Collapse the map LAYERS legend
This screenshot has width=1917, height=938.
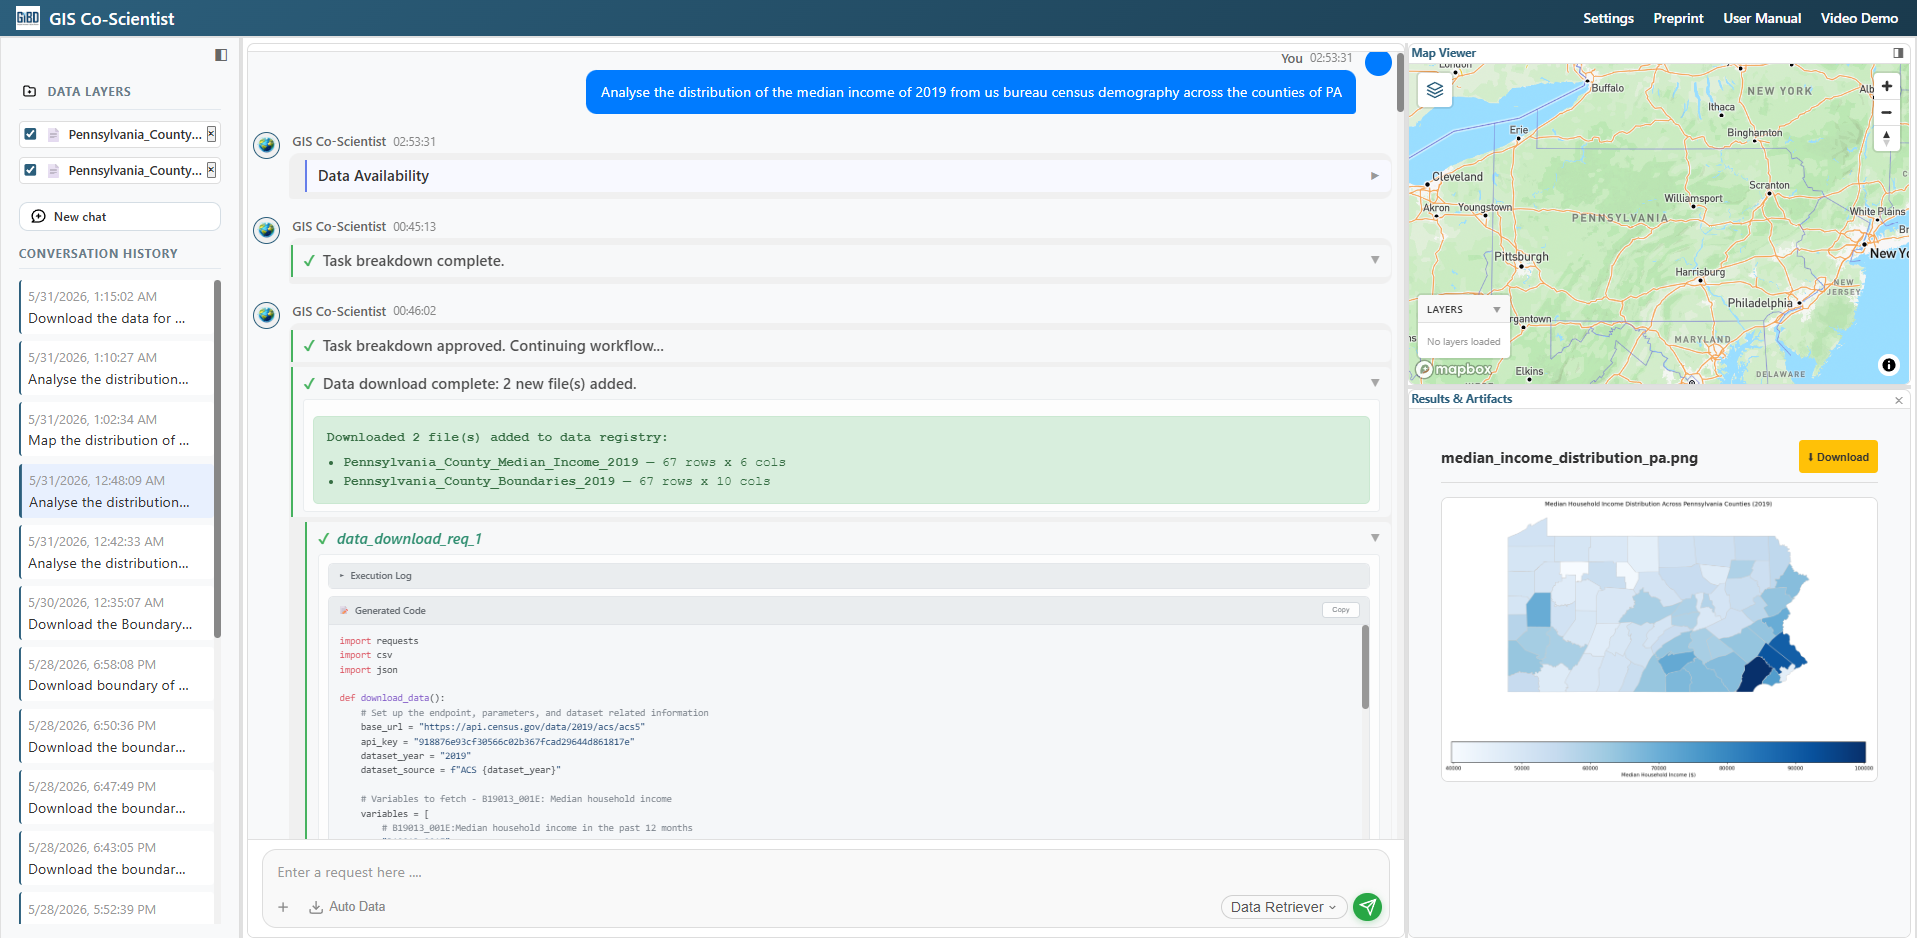[1497, 310]
